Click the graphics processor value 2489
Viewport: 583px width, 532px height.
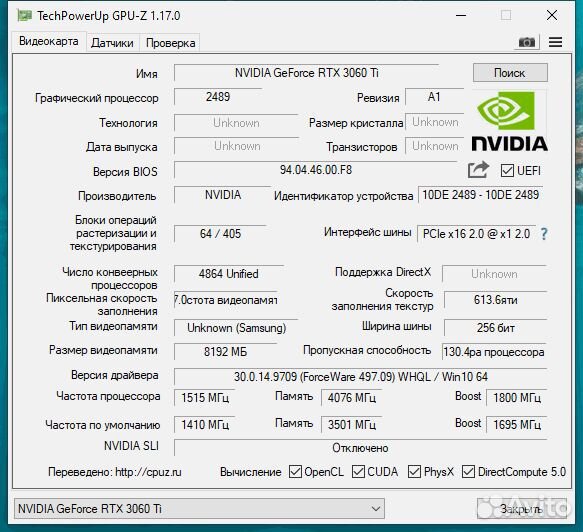coord(218,97)
